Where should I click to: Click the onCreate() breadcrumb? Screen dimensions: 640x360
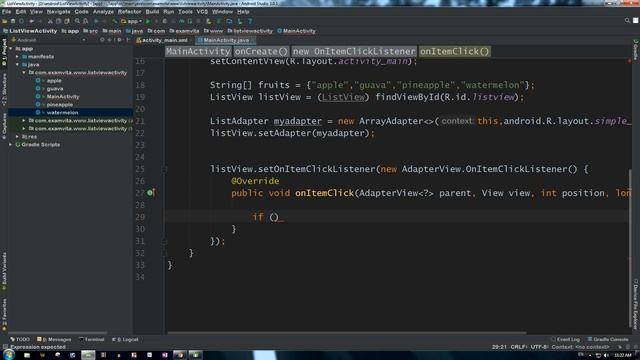pyautogui.click(x=261, y=51)
